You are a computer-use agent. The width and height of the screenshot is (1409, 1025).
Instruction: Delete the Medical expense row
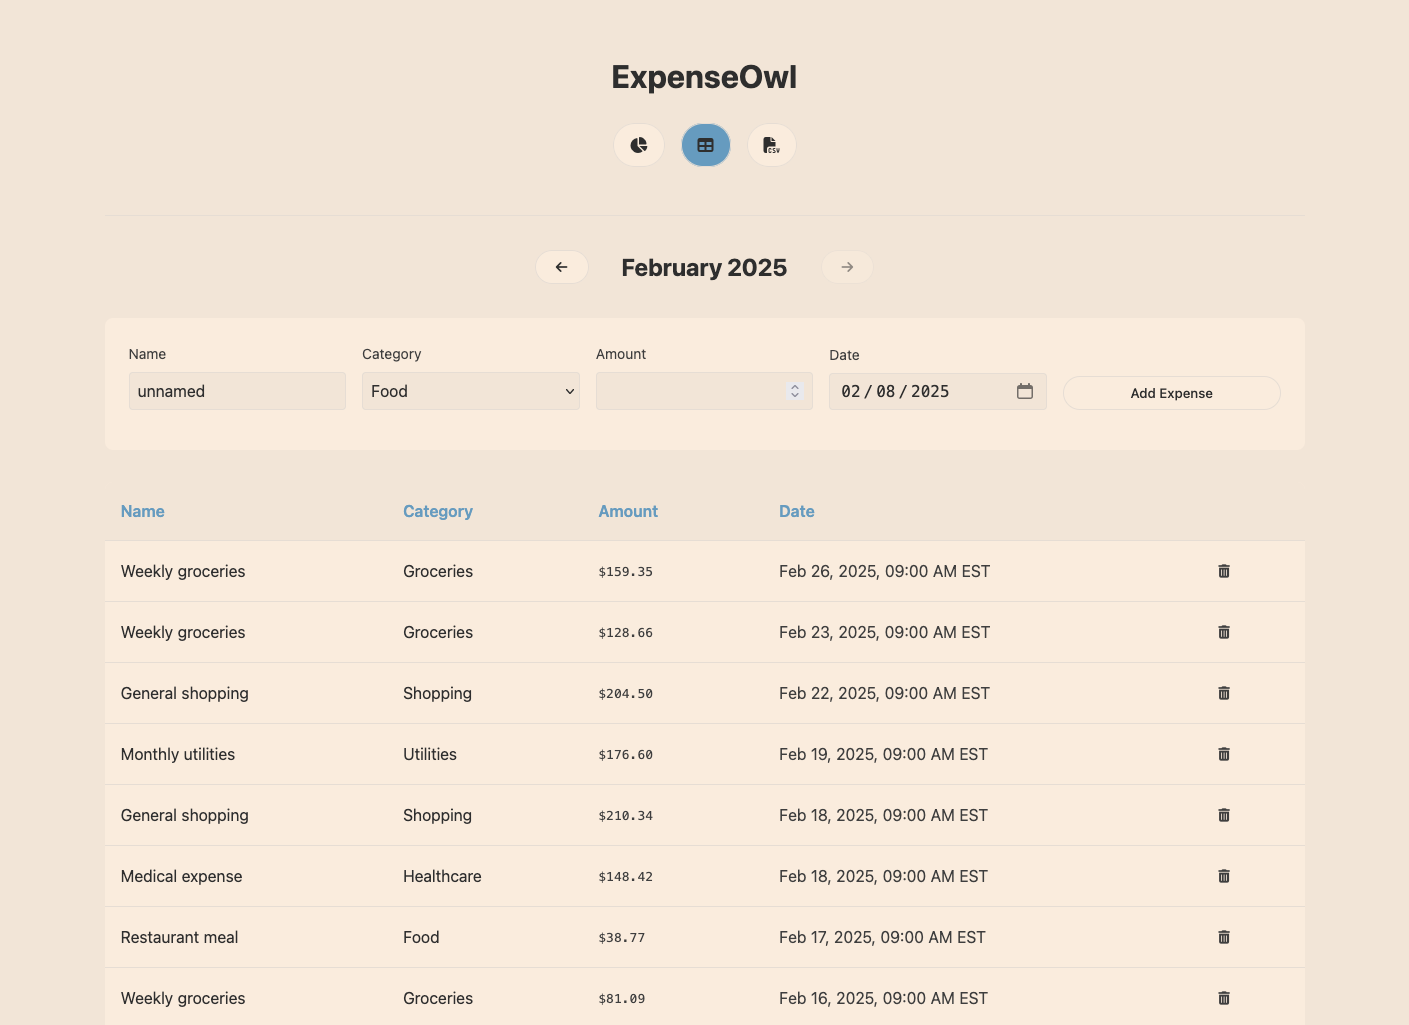tap(1224, 876)
